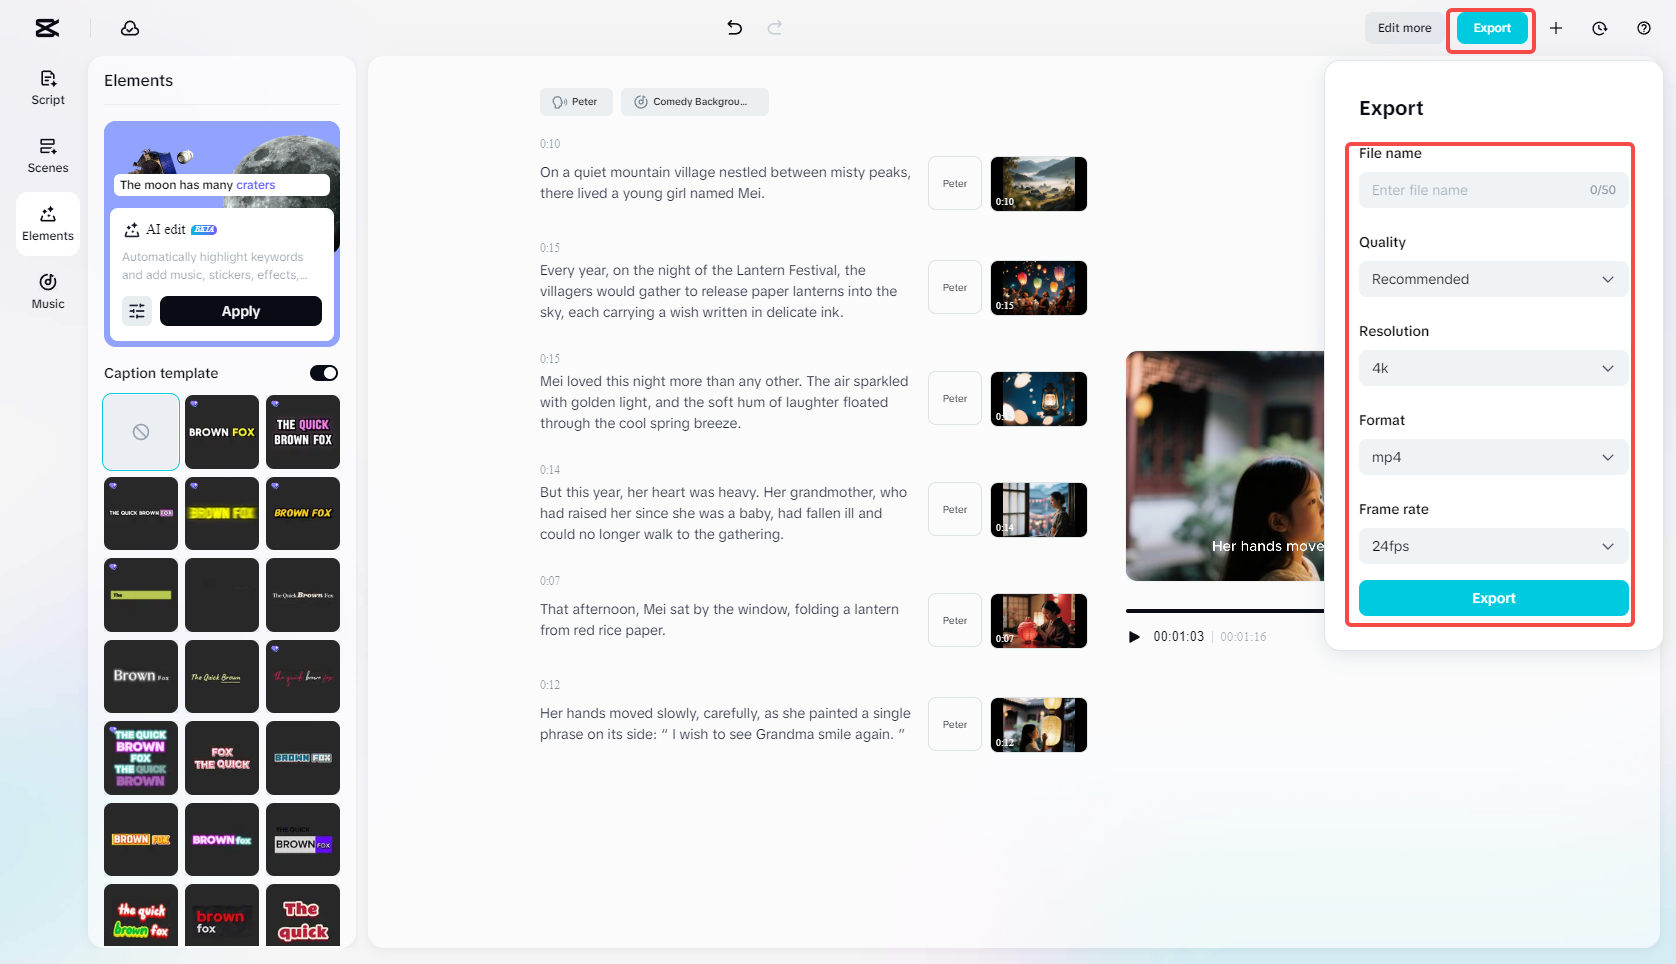This screenshot has width=1676, height=964.
Task: Open the Frame rate dropdown set to 24fps
Action: pyautogui.click(x=1492, y=546)
